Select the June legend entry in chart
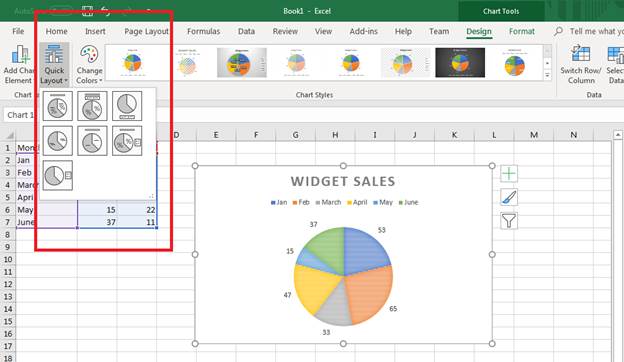The width and height of the screenshot is (624, 362). (x=408, y=202)
